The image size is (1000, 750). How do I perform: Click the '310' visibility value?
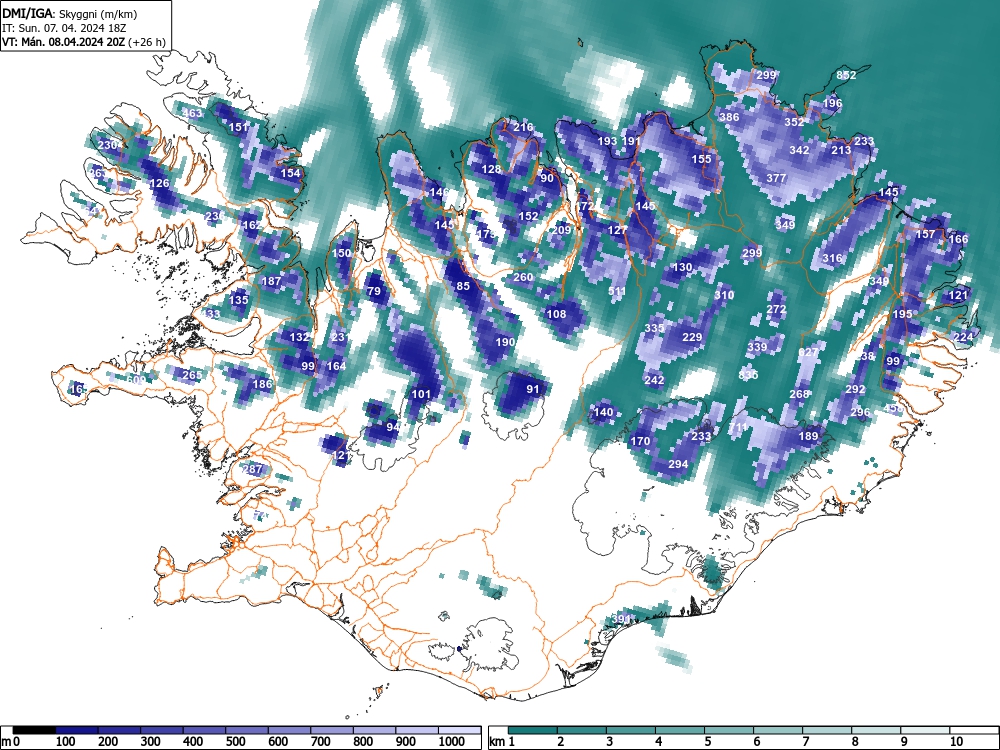pyautogui.click(x=724, y=295)
